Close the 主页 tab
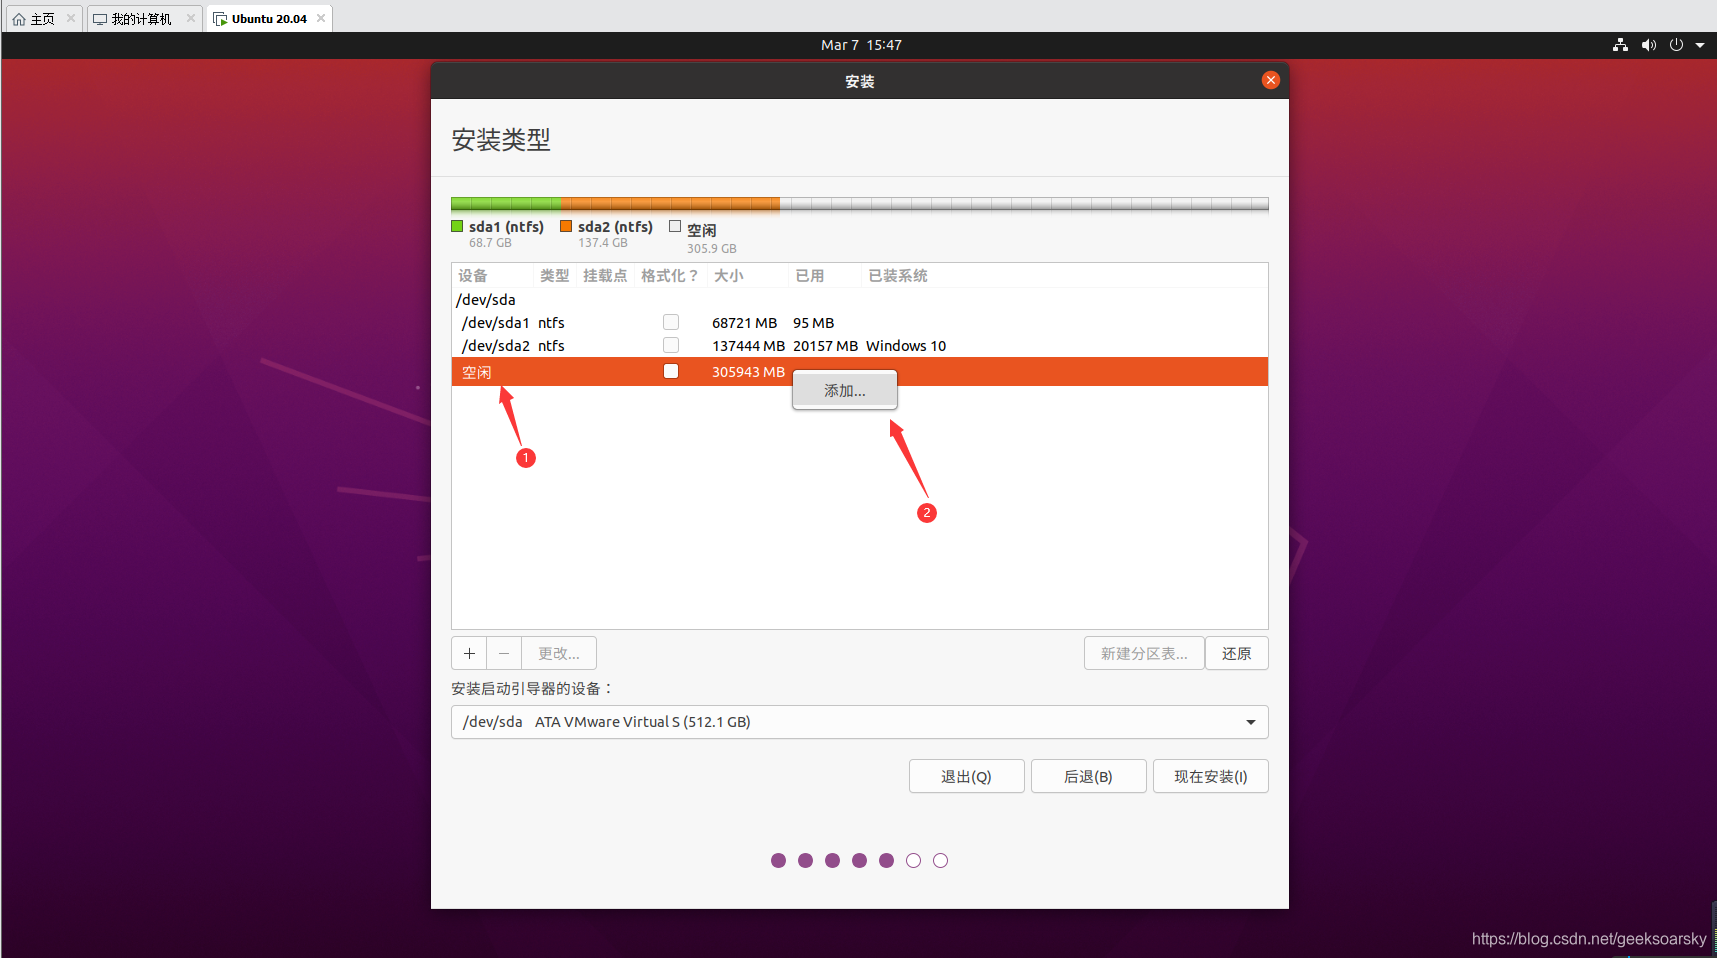The height and width of the screenshot is (958, 1717). click(71, 18)
